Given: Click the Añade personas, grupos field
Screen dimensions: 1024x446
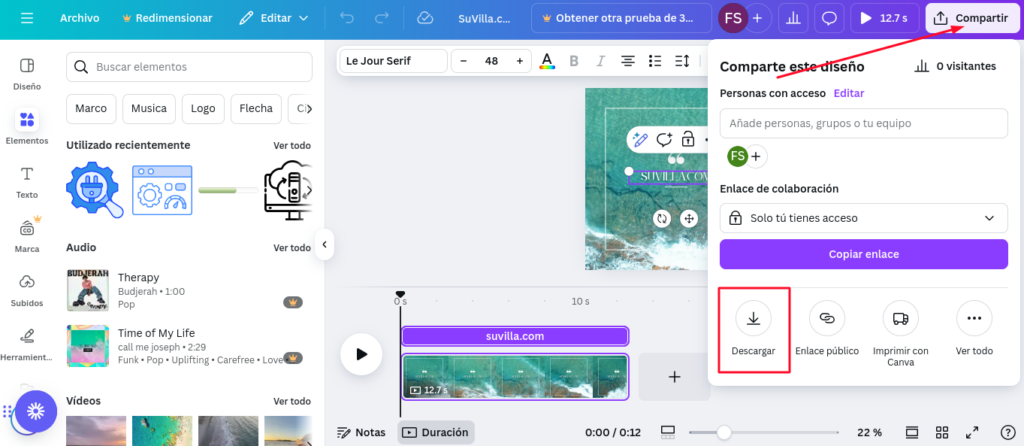Looking at the screenshot, I should point(863,123).
